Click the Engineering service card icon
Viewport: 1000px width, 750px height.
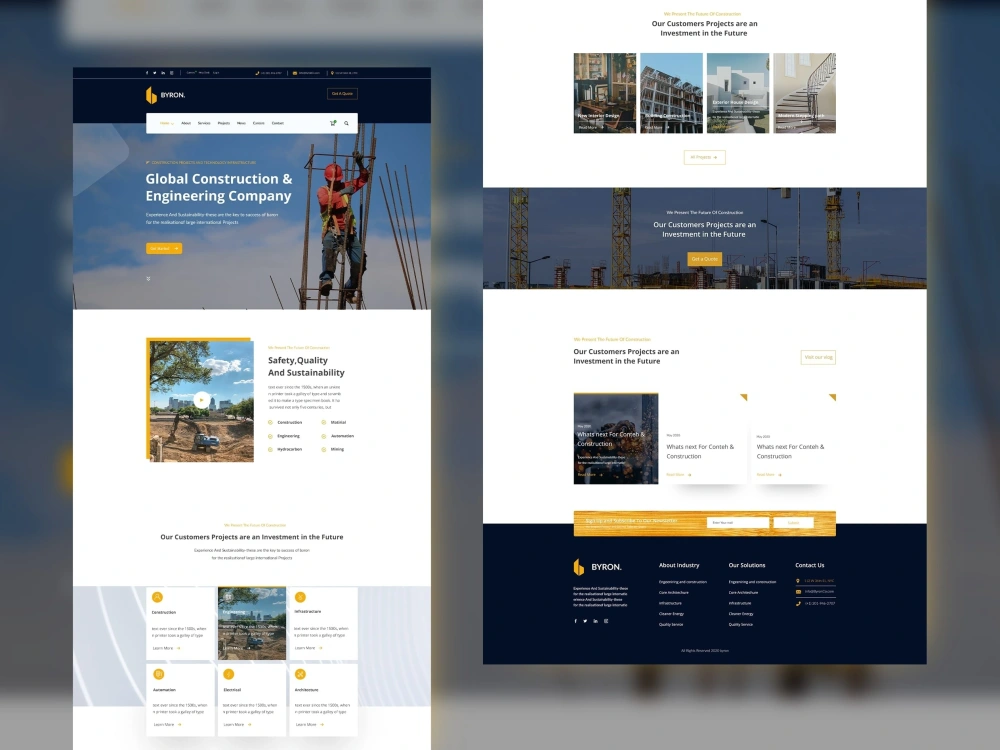point(228,597)
